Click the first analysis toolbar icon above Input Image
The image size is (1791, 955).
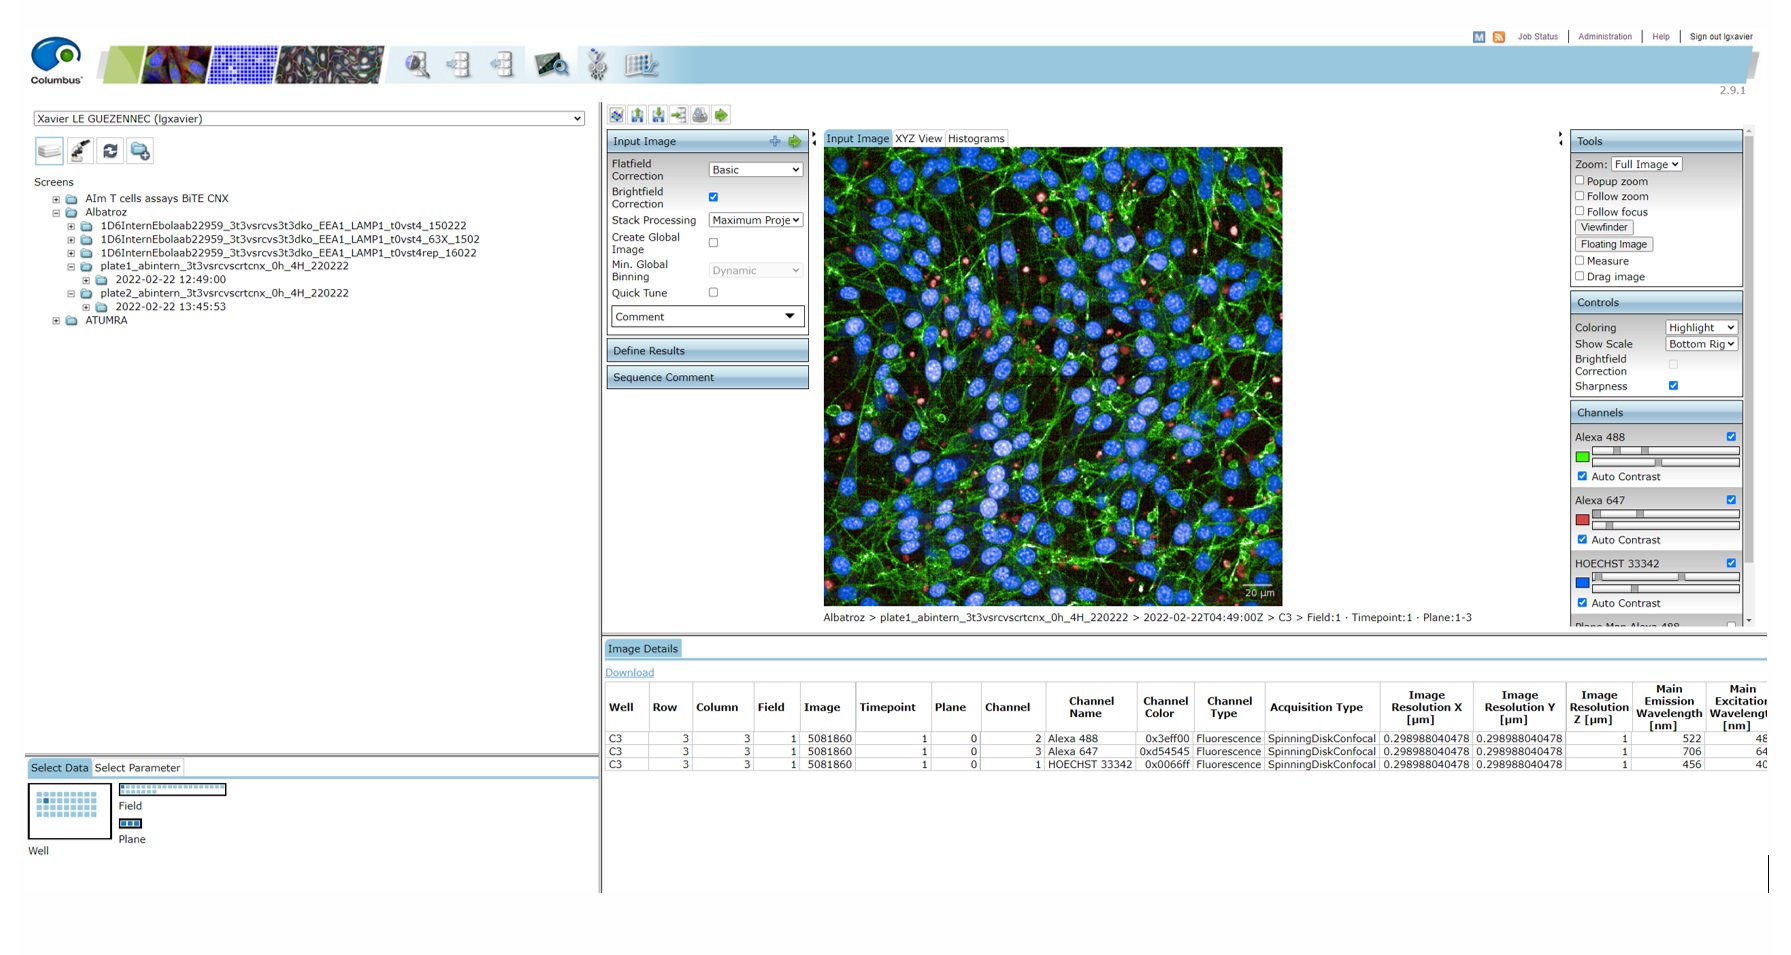(616, 115)
